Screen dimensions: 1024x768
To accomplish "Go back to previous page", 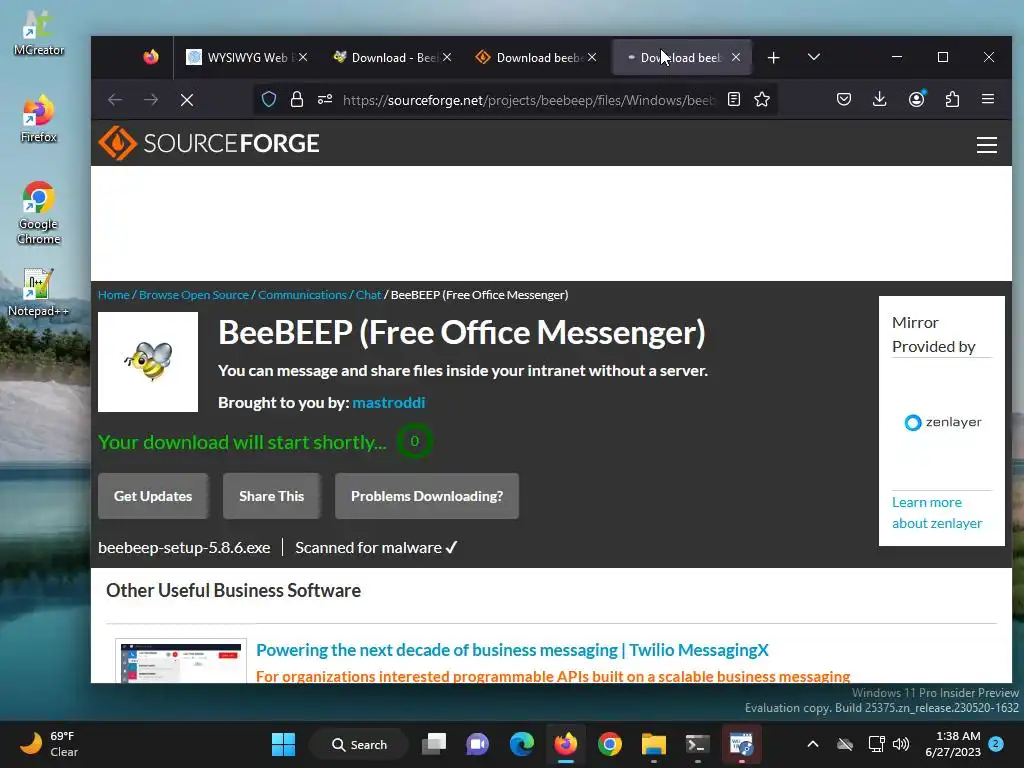I will pyautogui.click(x=115, y=100).
